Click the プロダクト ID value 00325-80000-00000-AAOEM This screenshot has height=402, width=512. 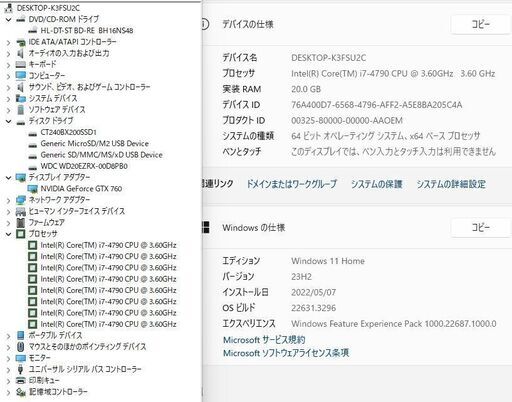(347, 120)
